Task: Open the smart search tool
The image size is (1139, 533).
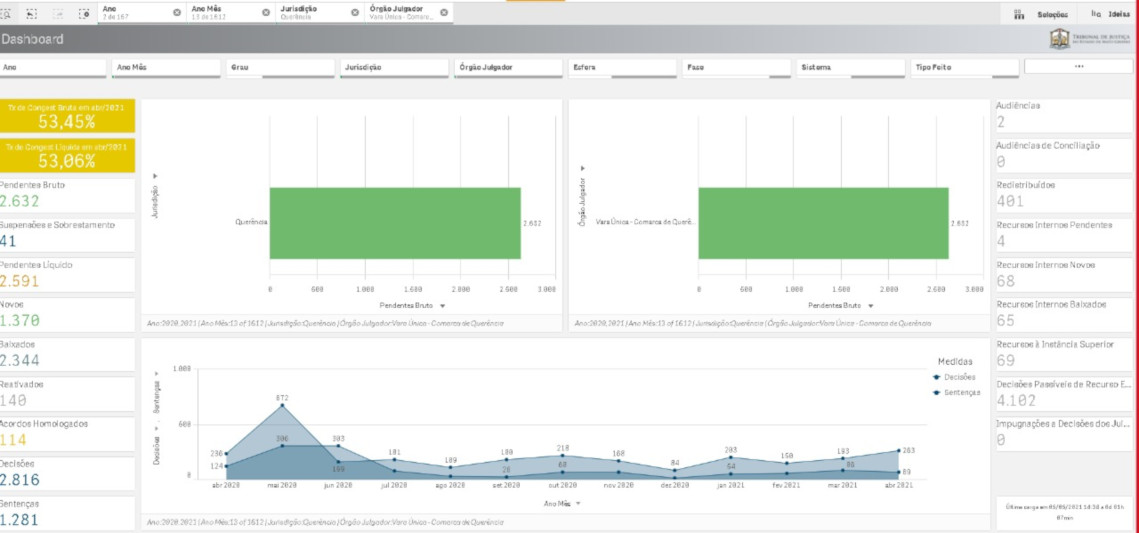Action: tap(6, 13)
